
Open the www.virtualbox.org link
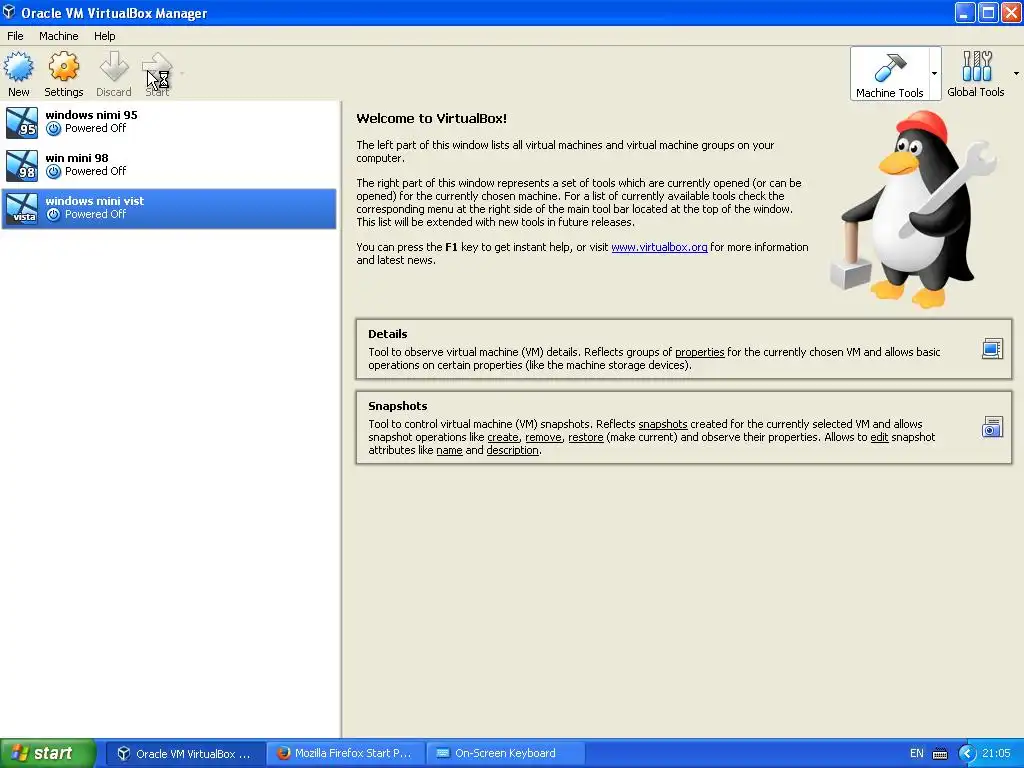pyautogui.click(x=659, y=248)
